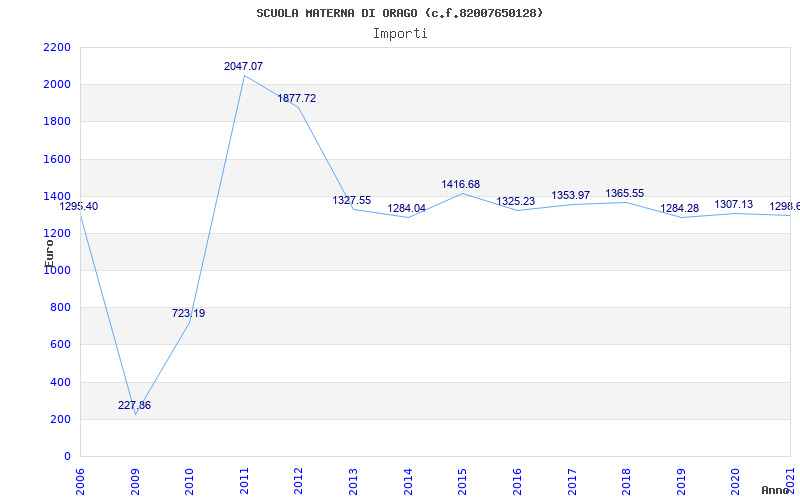The height and width of the screenshot is (500, 800).
Task: Click the 1353.97 data label
Action: [x=571, y=195]
